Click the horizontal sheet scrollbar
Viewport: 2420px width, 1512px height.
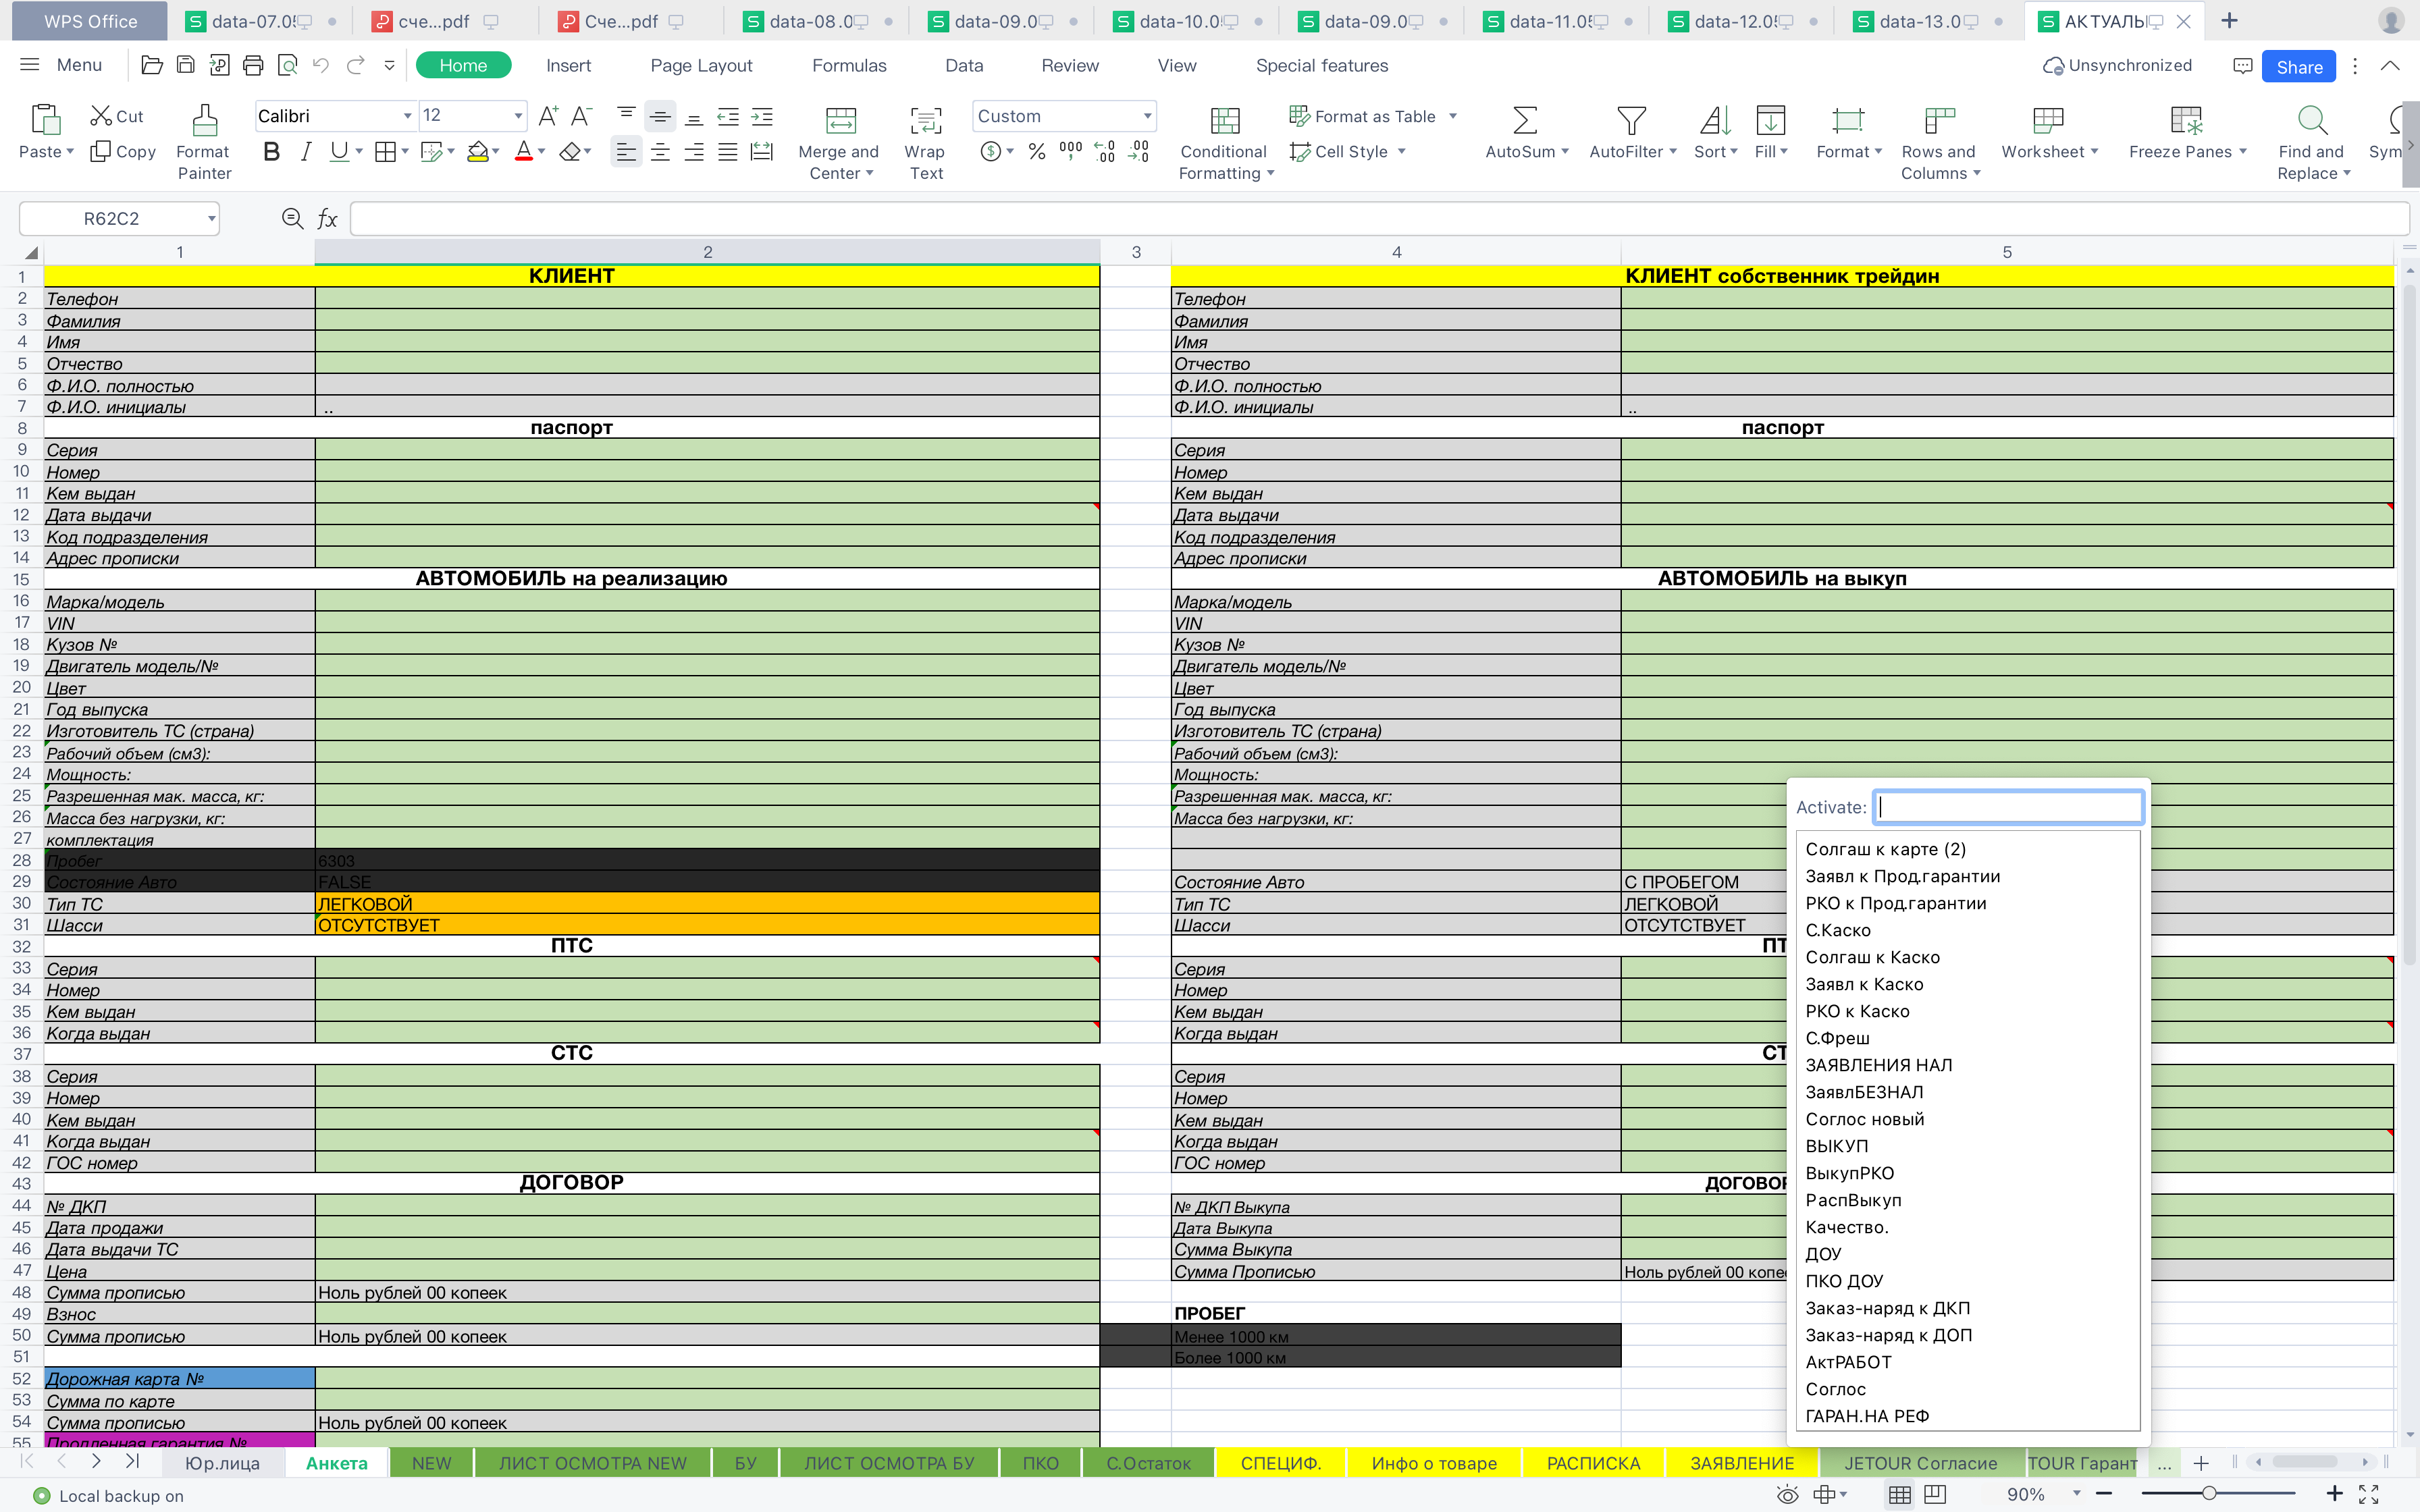tap(2311, 1462)
